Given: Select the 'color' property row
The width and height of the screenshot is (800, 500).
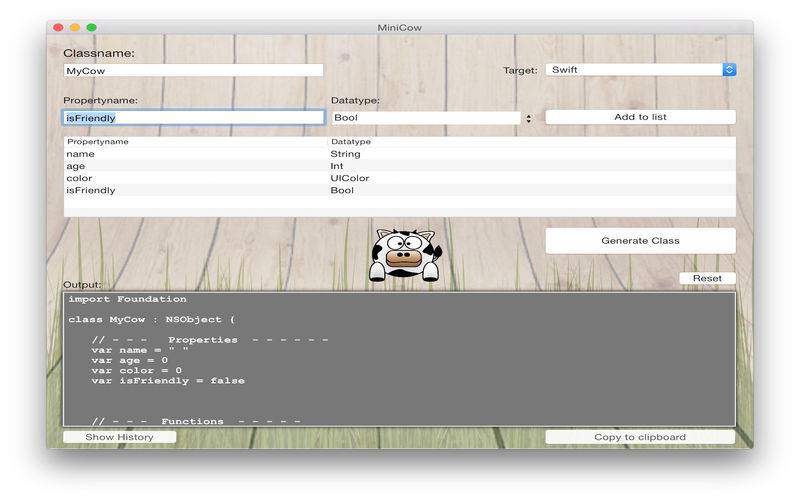Looking at the screenshot, I should (399, 178).
